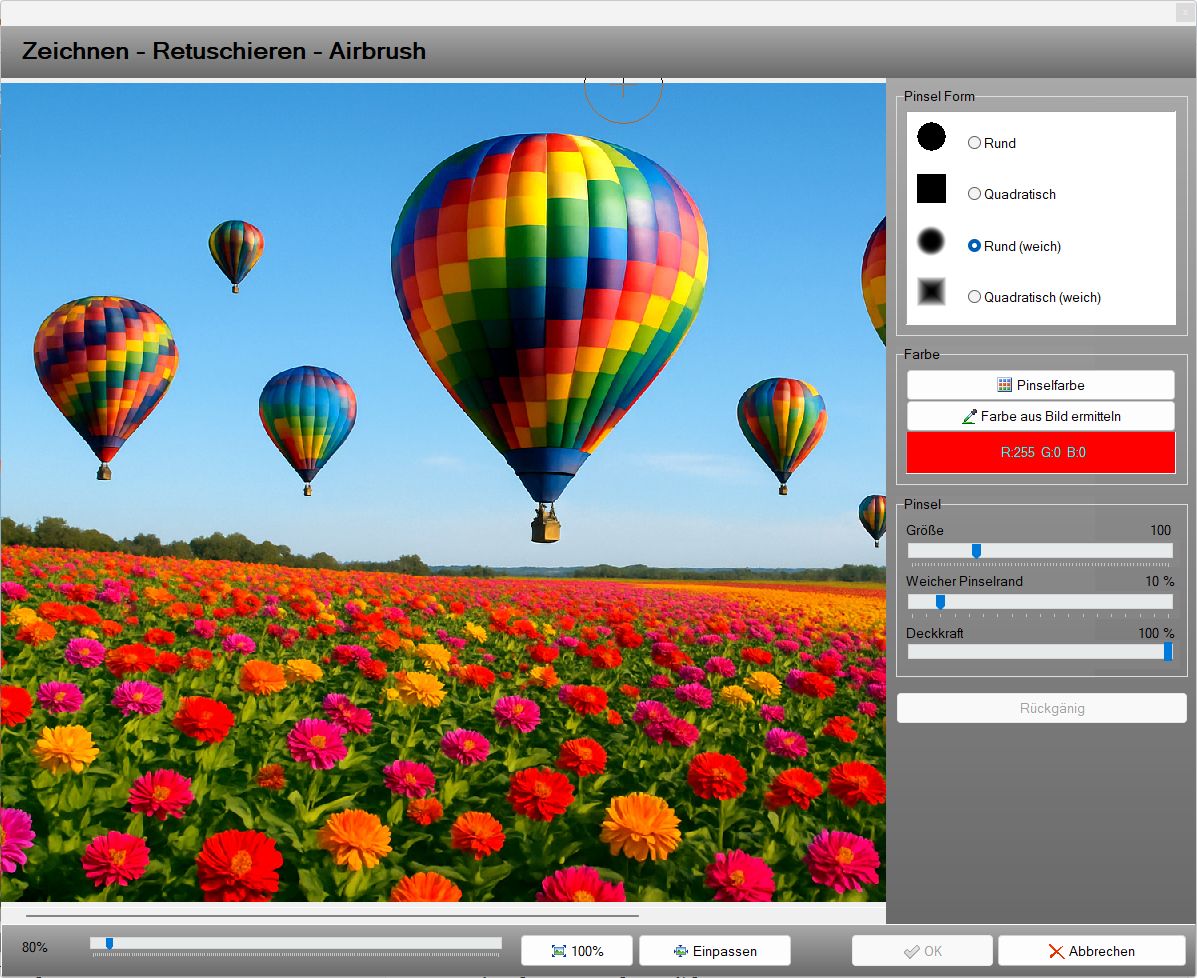
Task: Click the square brush shape preview icon
Action: (931, 189)
